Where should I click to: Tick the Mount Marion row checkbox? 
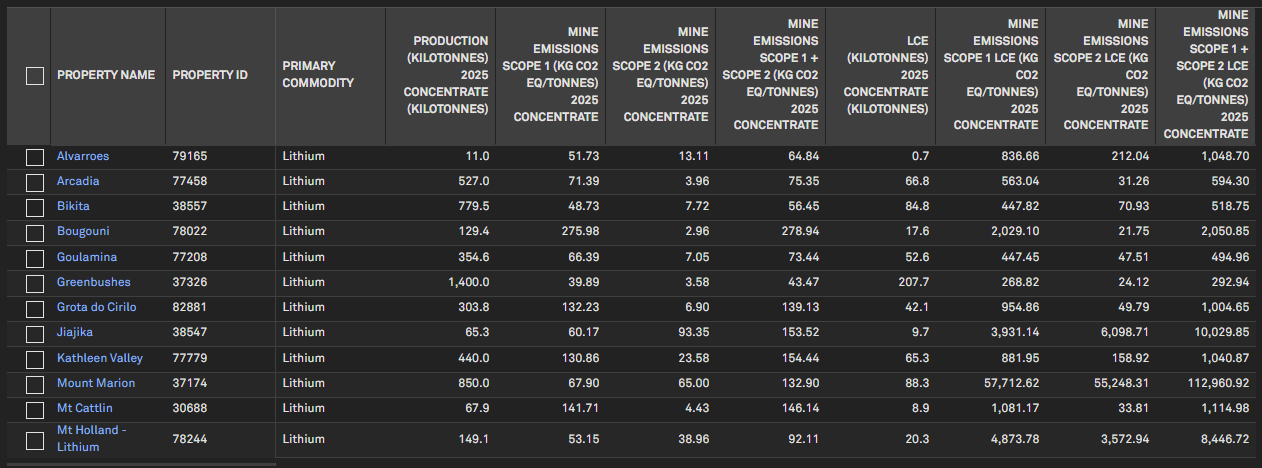pos(35,384)
